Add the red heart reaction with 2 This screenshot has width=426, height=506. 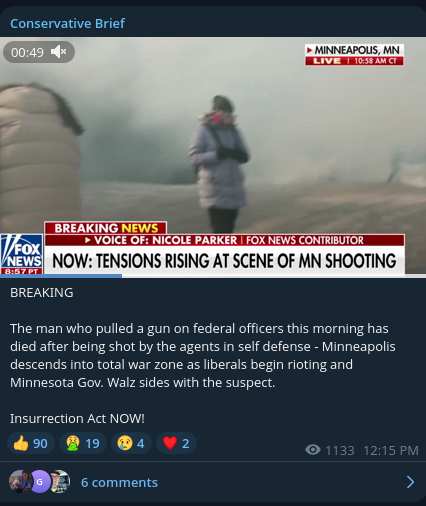[176, 443]
